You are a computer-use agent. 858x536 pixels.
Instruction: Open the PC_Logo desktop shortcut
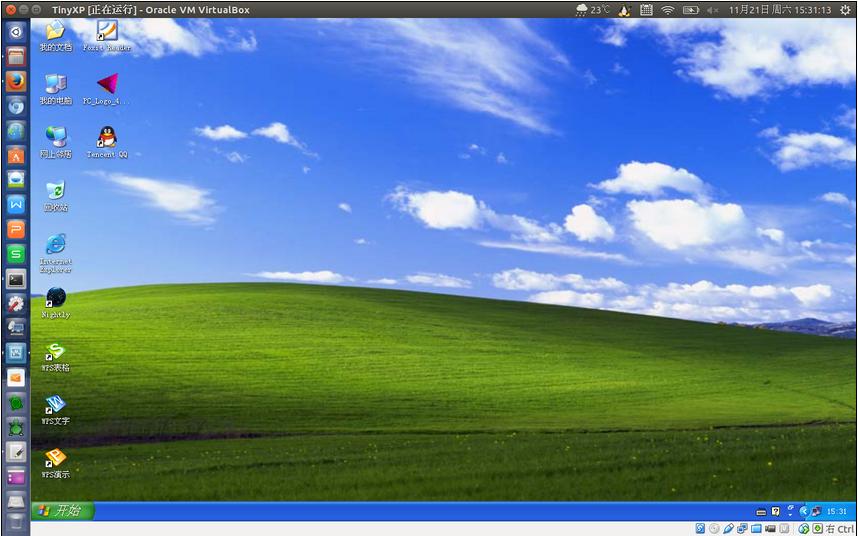click(106, 85)
